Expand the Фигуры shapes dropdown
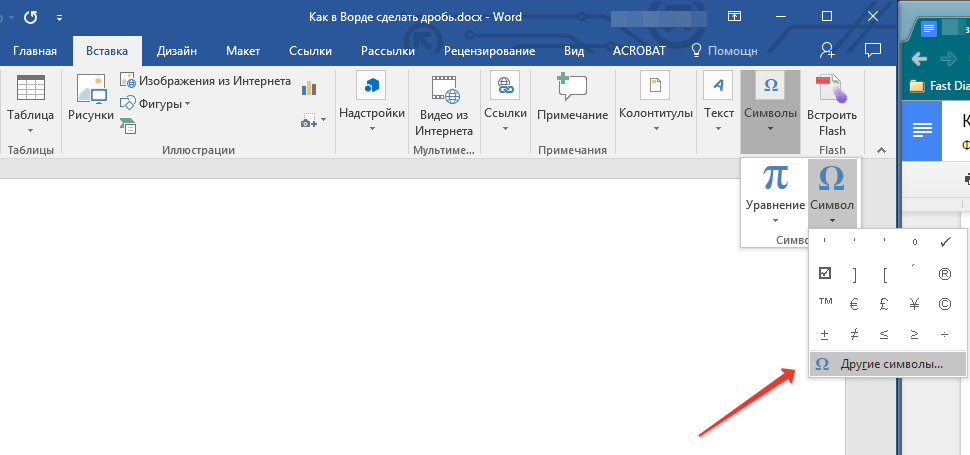Image resolution: width=970 pixels, height=455 pixels. pos(157,103)
